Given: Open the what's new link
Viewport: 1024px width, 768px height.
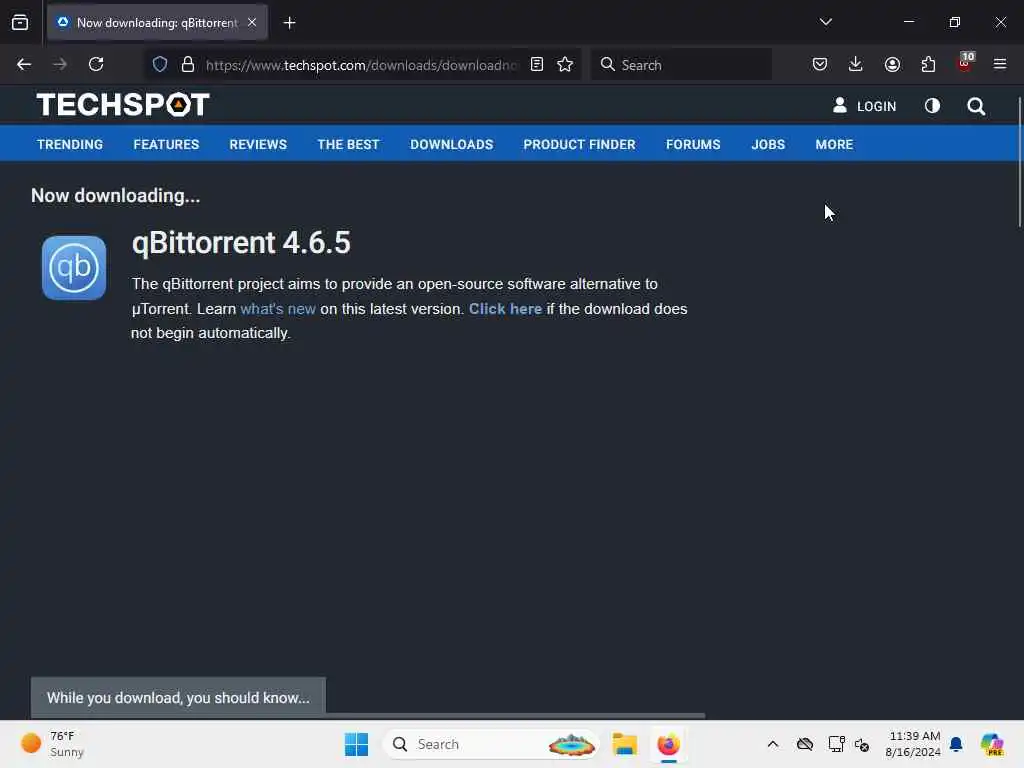Looking at the screenshot, I should coord(278,309).
